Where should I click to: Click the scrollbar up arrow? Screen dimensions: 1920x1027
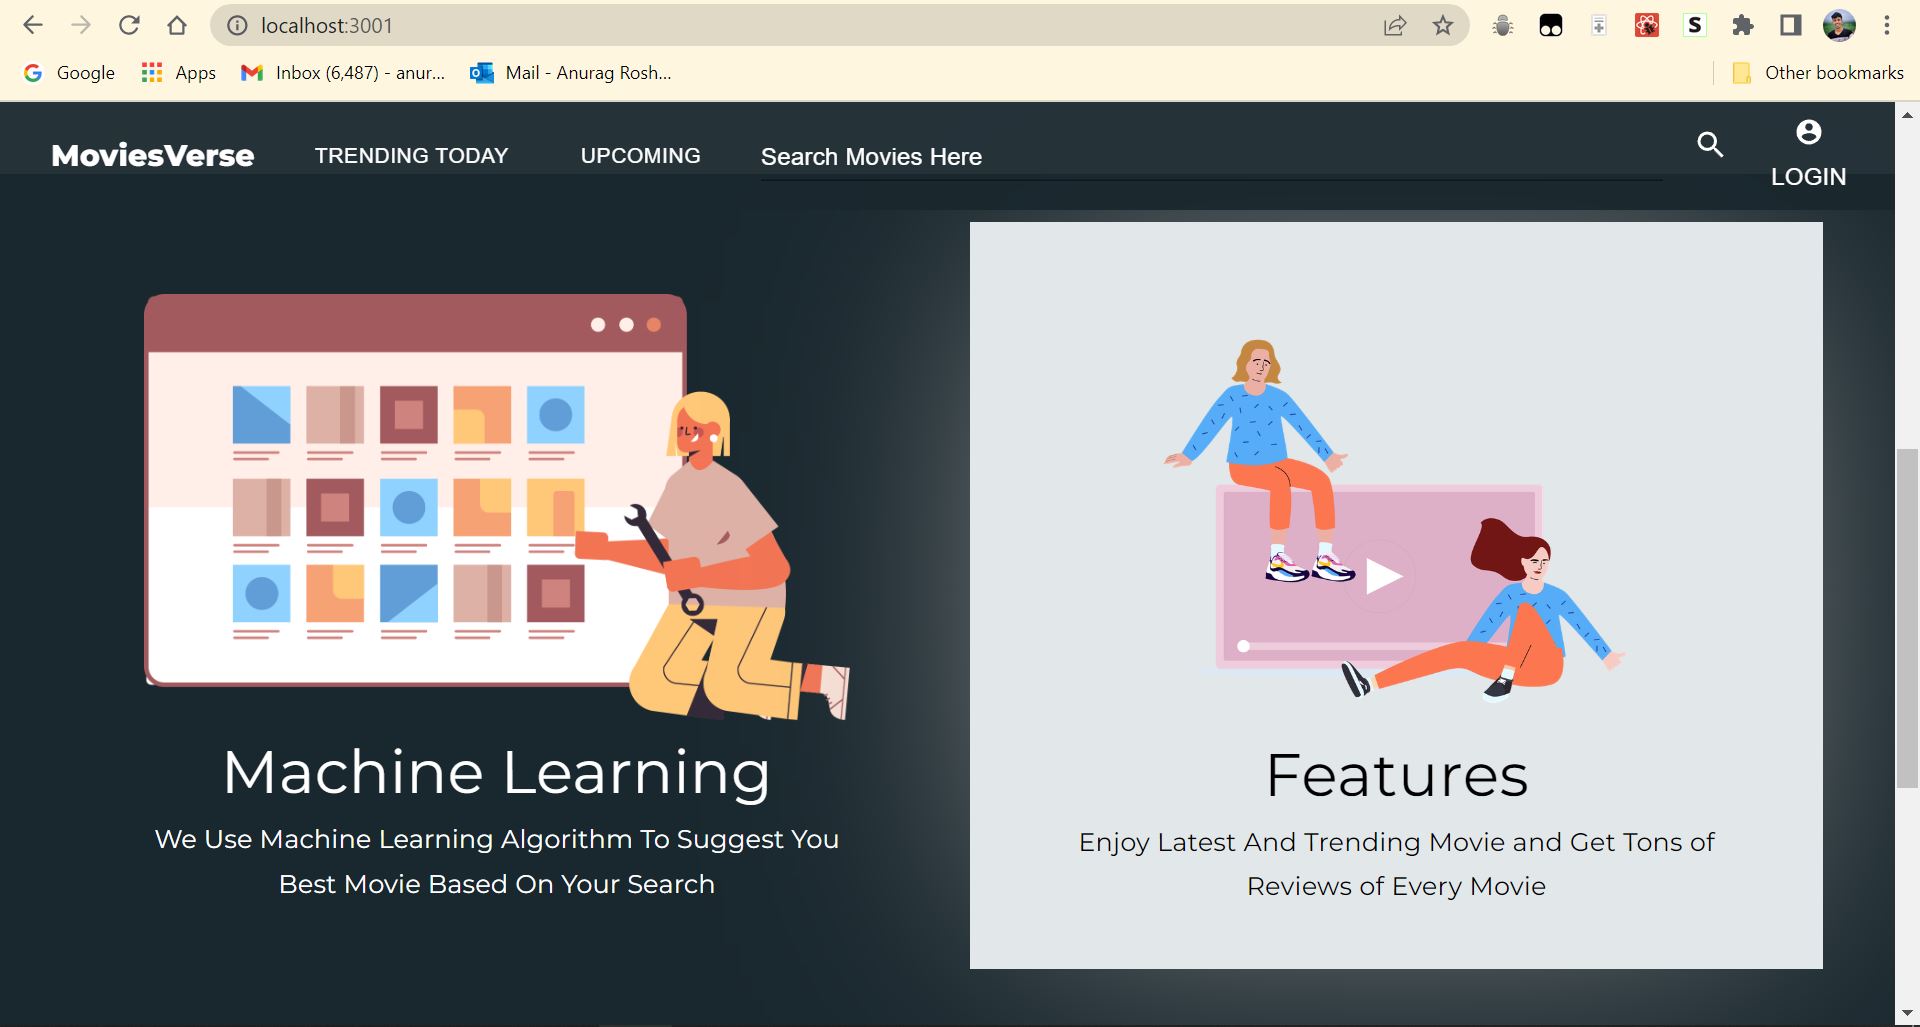click(x=1907, y=113)
